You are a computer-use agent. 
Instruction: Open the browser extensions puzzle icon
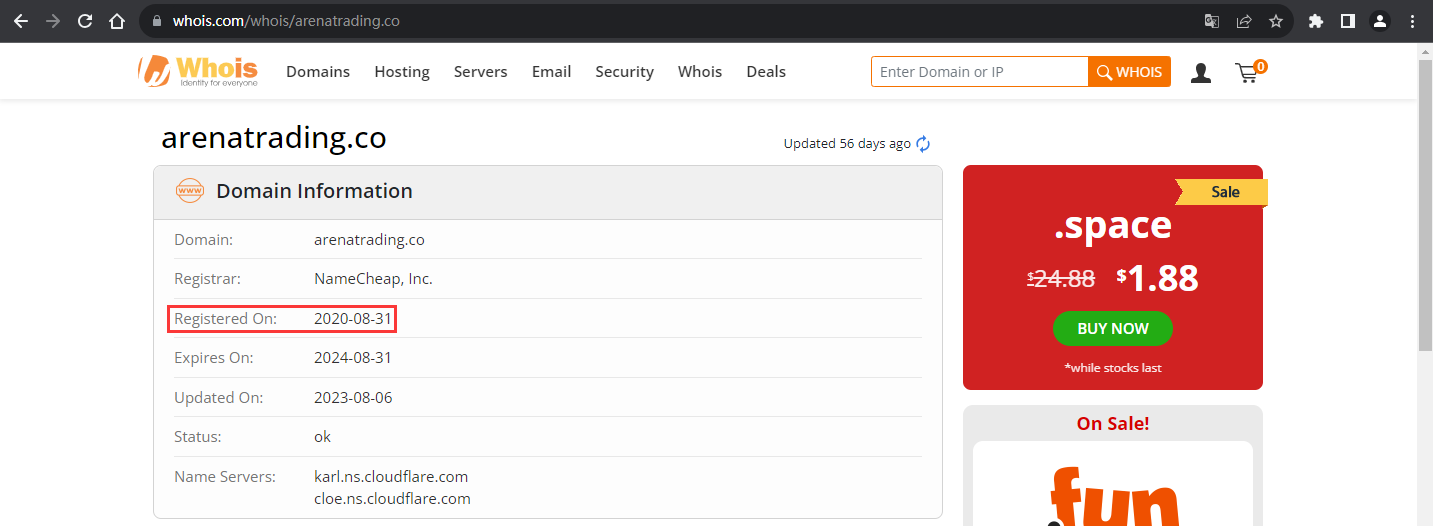(x=1316, y=21)
